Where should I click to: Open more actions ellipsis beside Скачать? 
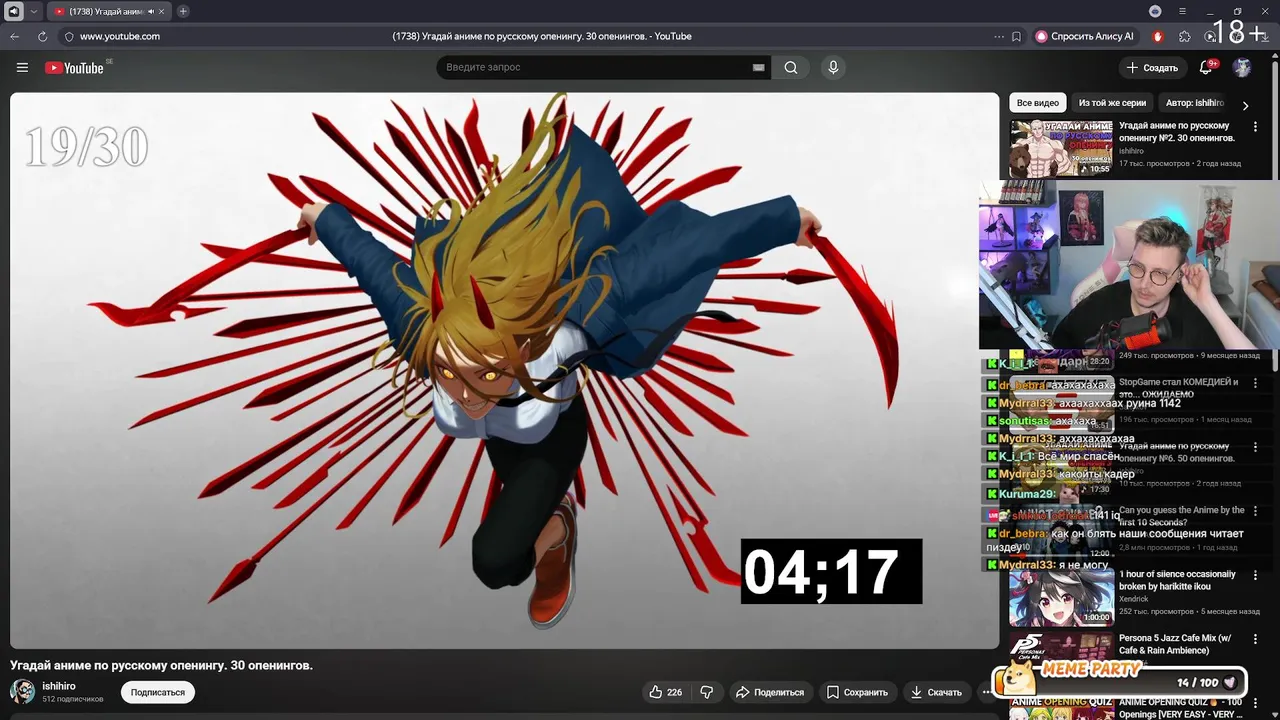pos(986,692)
